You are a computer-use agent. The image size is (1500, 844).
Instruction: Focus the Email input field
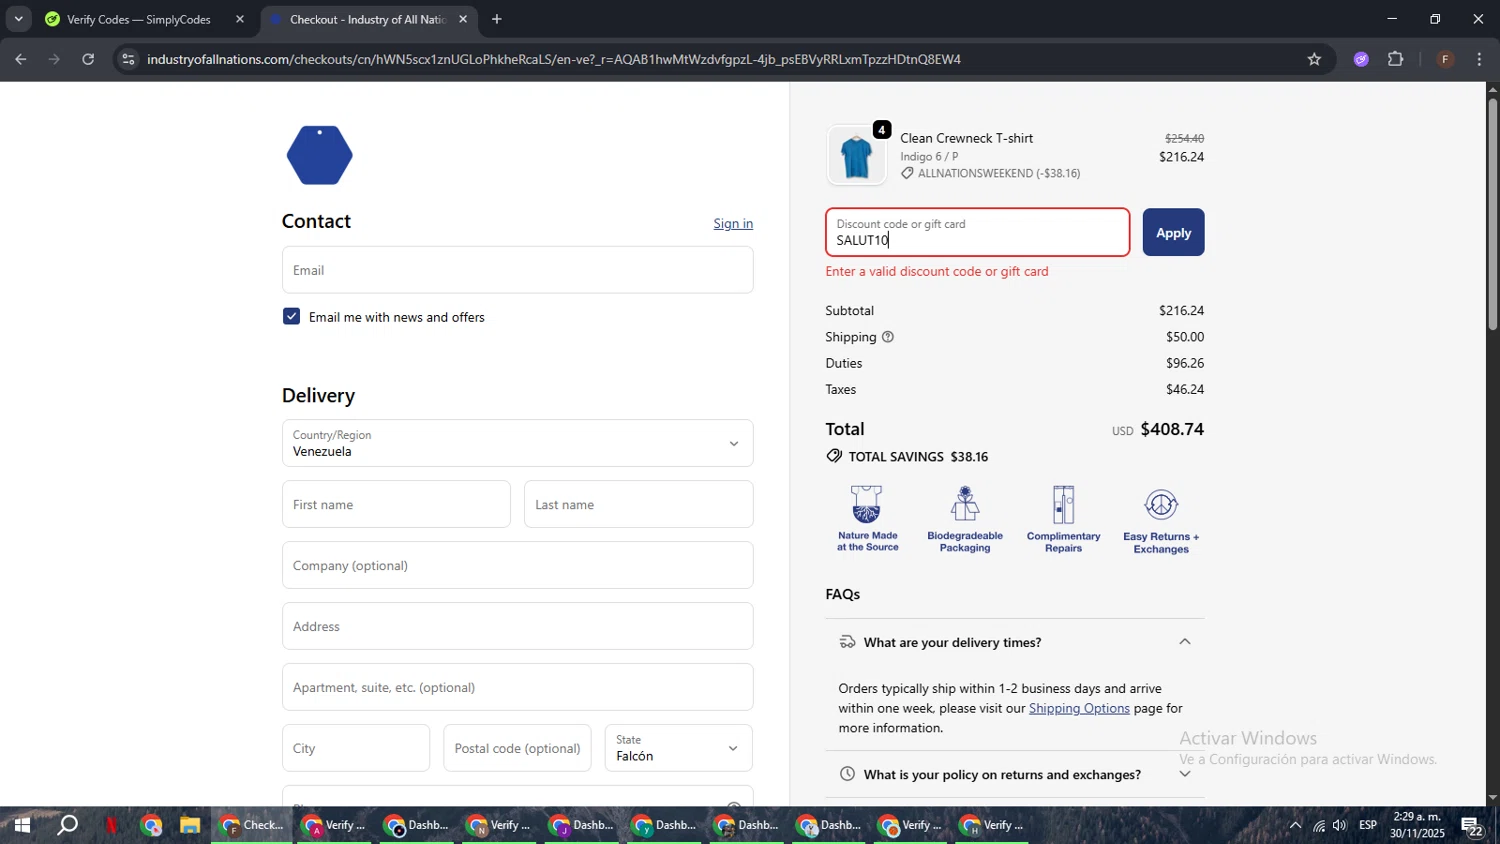517,270
